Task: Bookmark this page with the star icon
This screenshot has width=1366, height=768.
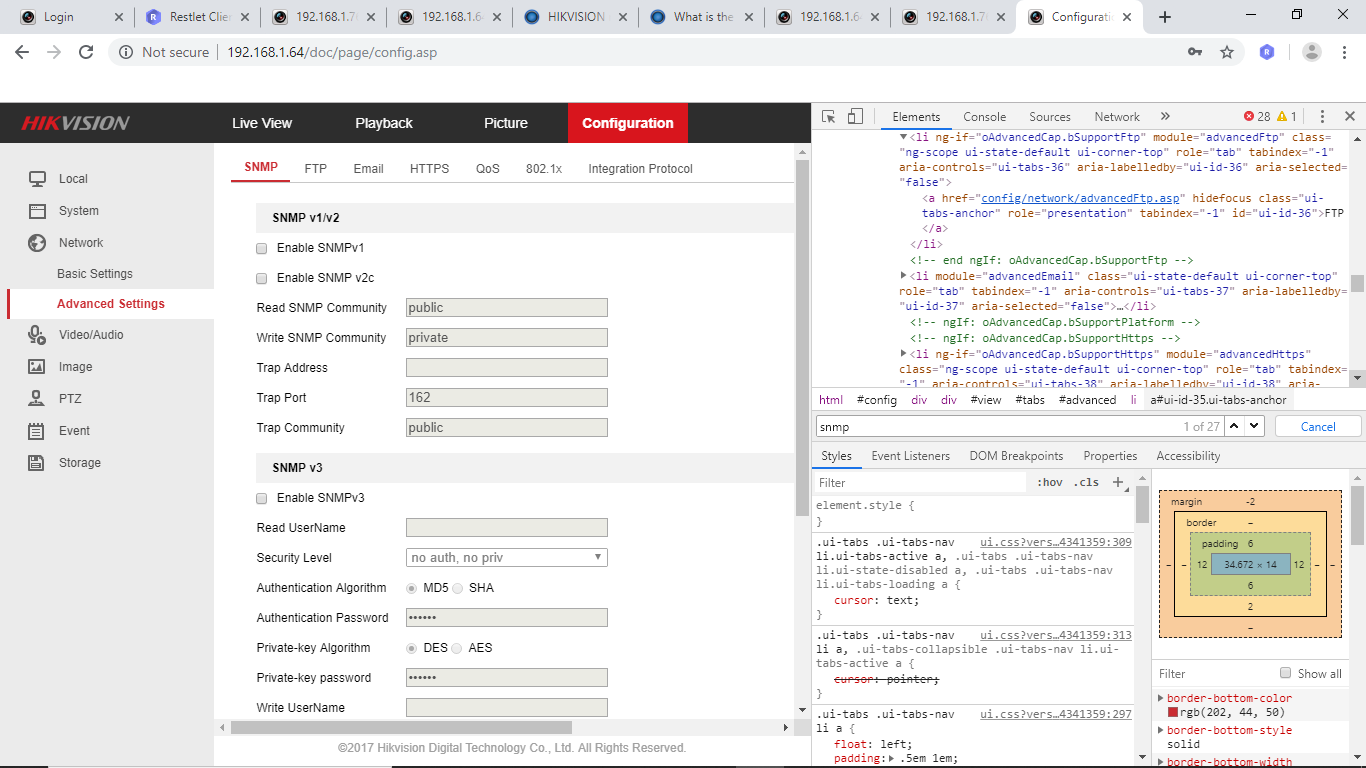Action: pyautogui.click(x=1227, y=52)
